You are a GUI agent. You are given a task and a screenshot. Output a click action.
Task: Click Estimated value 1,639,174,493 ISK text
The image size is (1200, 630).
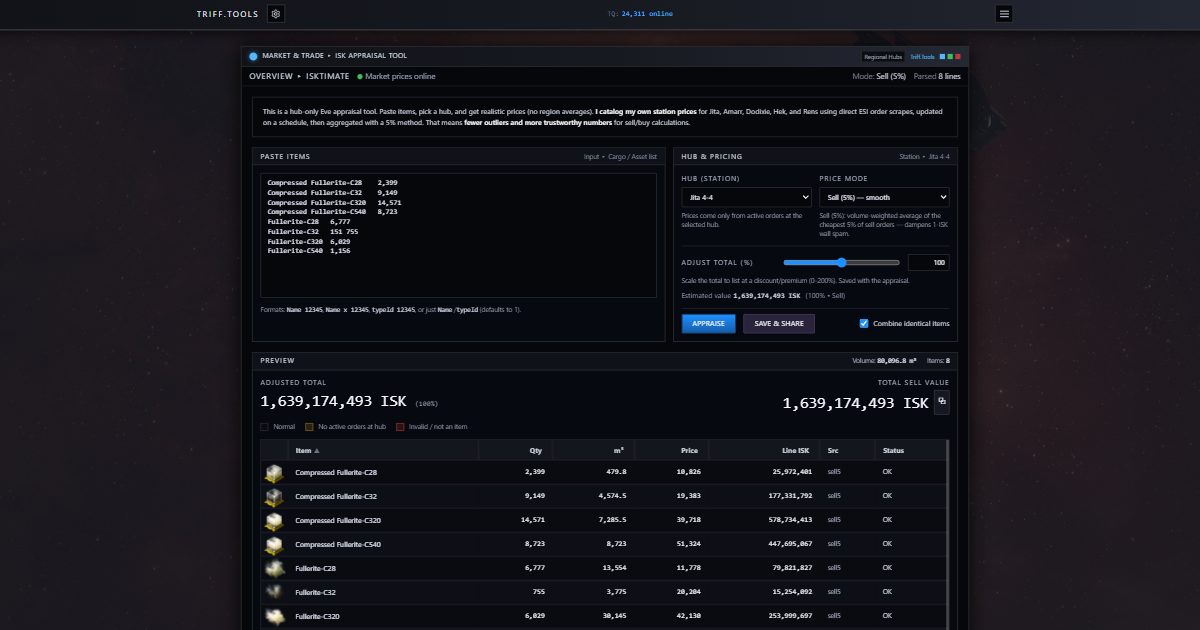pyautogui.click(x=741, y=296)
